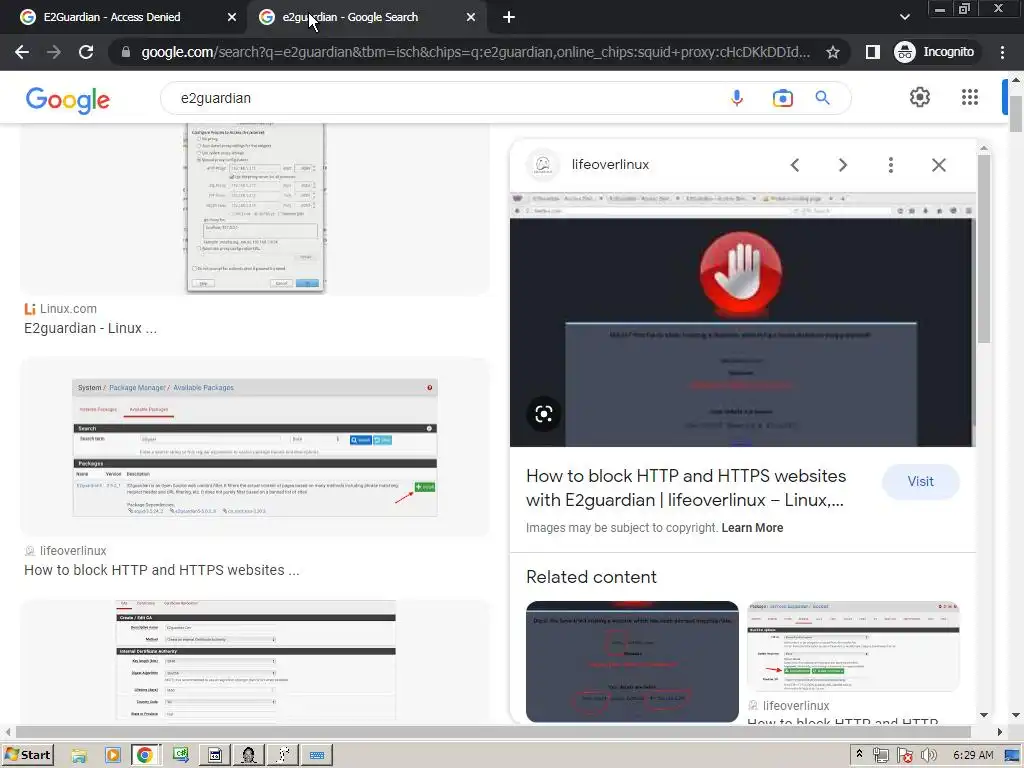Close e2guardian - Google Search tab
1024x768 pixels.
[471, 17]
